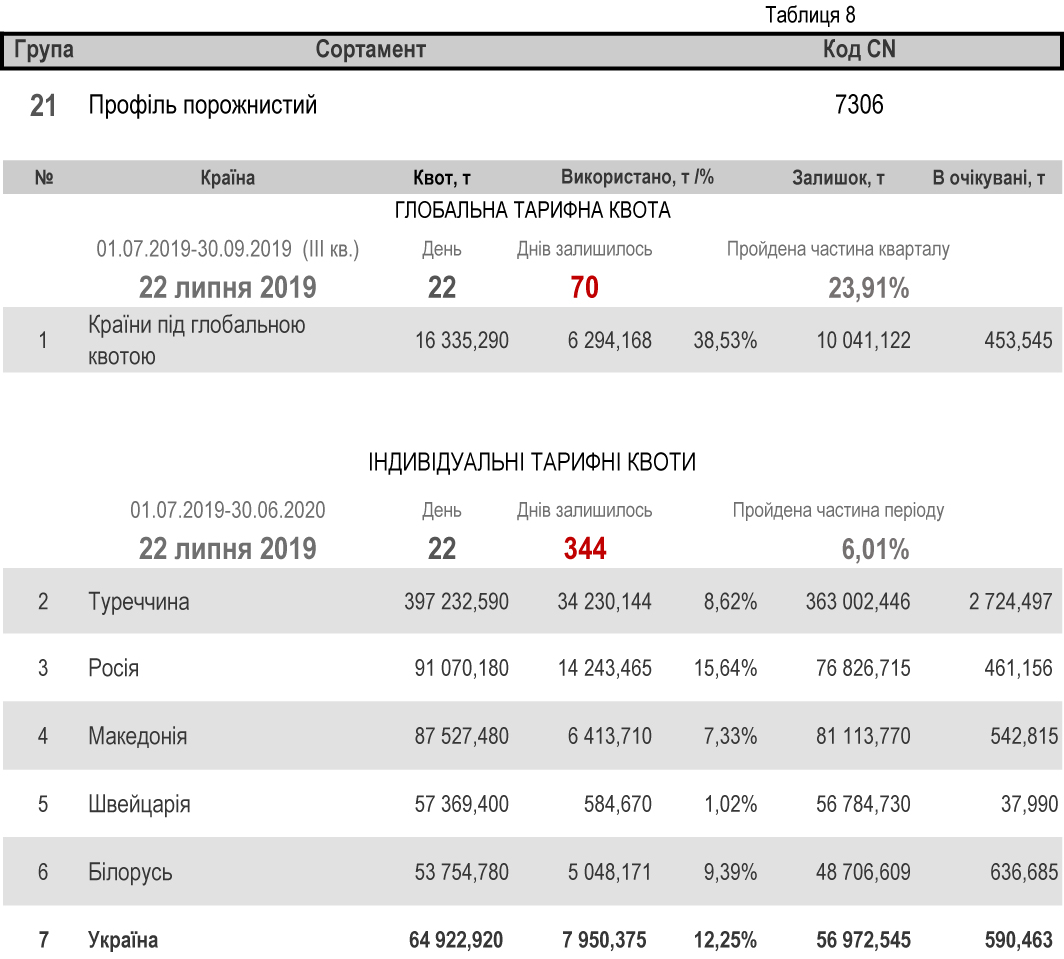The image size is (1064, 959).
Task: Select the "Країни під глобальною квотою" row
Action: [x=196, y=340]
